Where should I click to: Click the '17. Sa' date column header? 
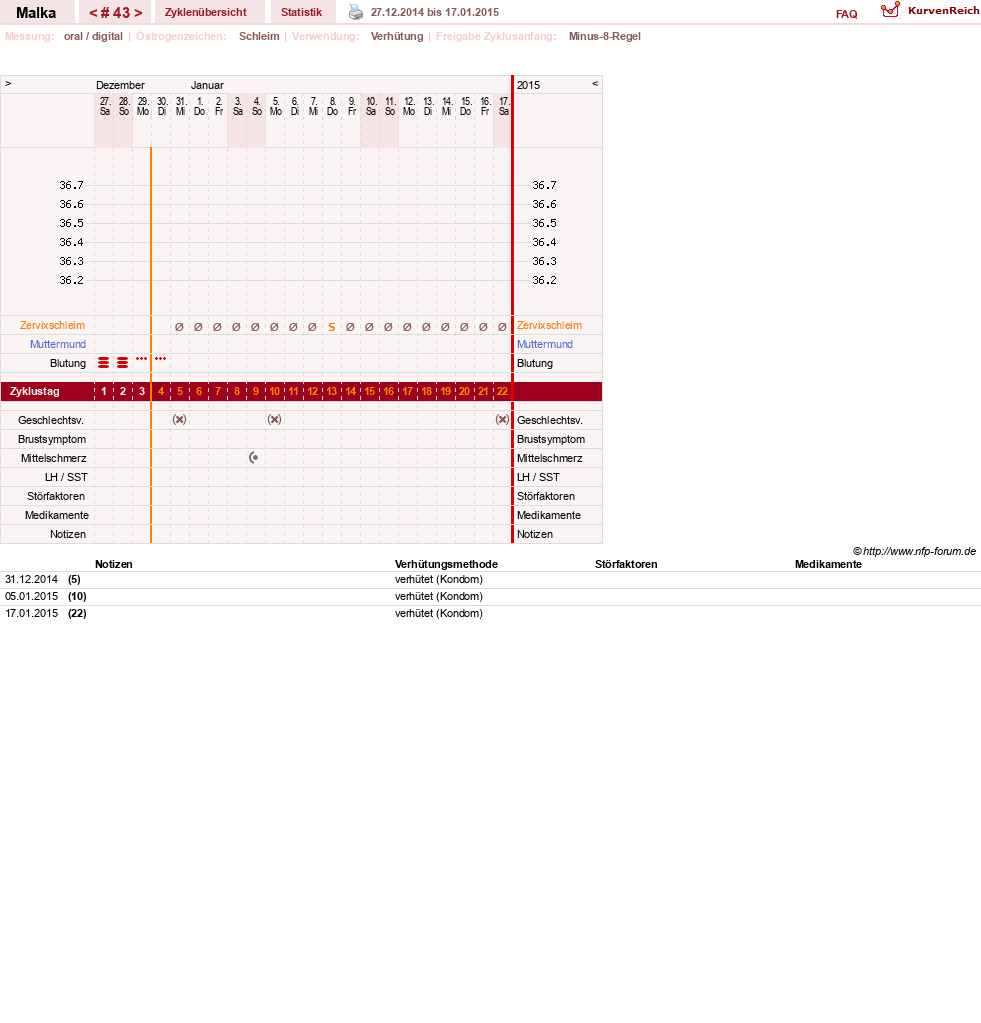[x=504, y=106]
